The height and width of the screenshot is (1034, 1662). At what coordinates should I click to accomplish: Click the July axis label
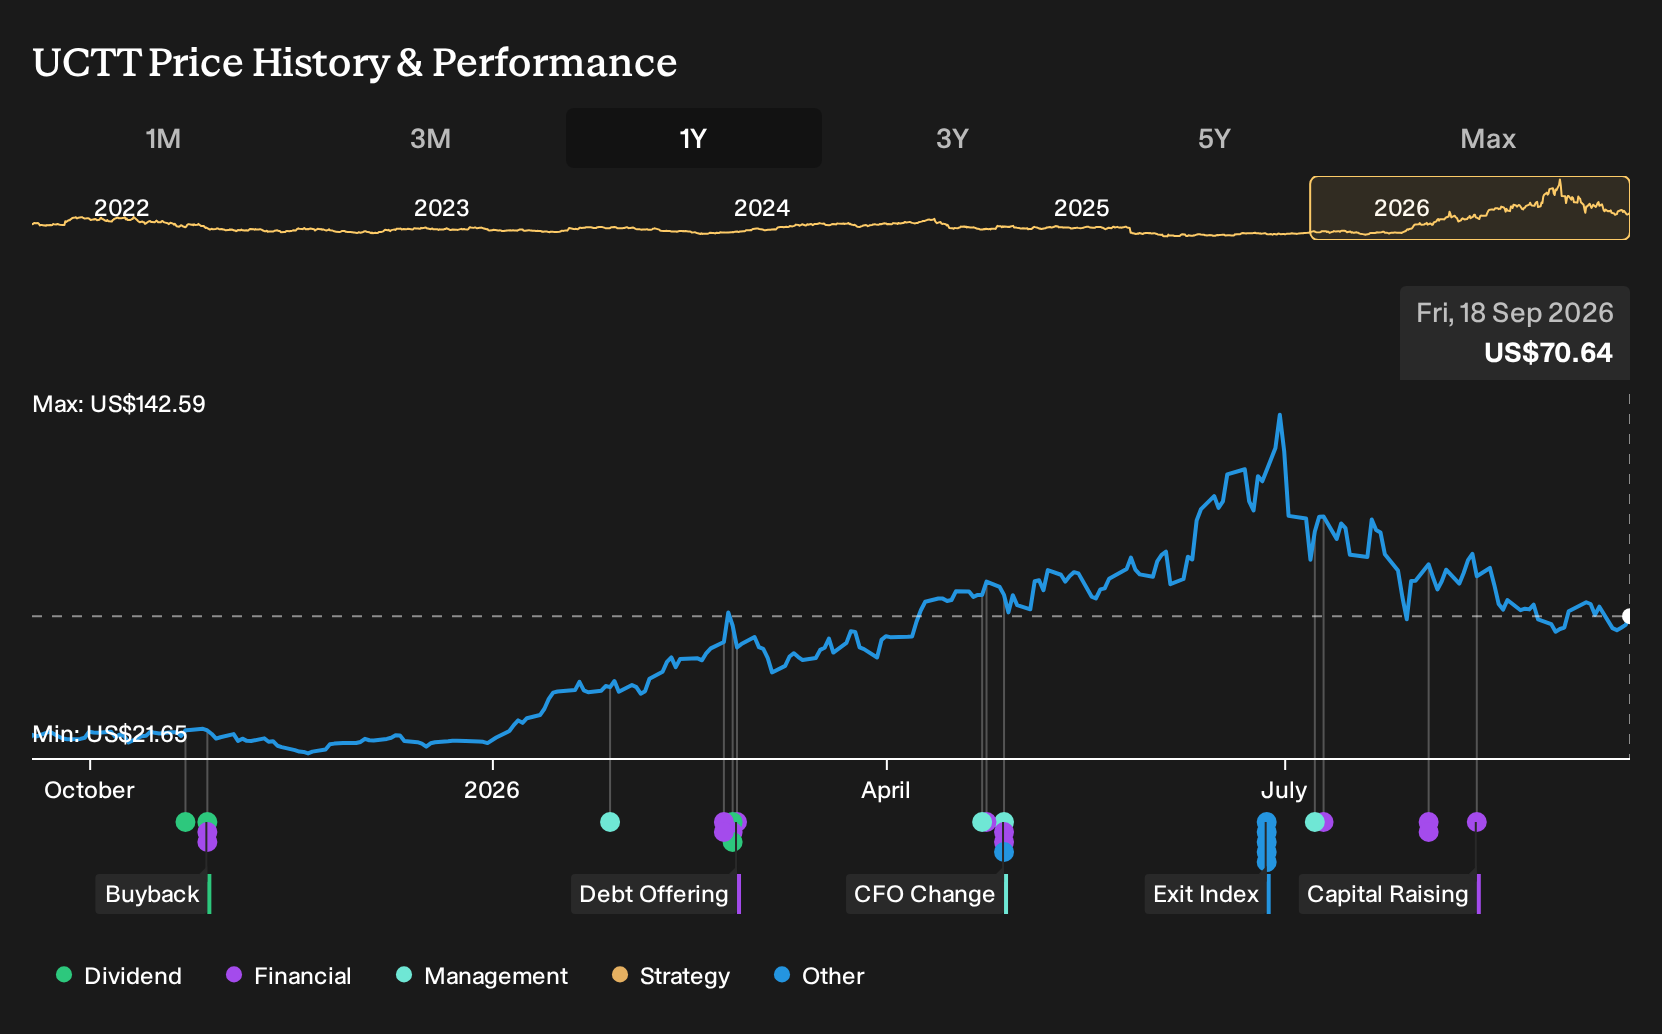[x=1284, y=790]
